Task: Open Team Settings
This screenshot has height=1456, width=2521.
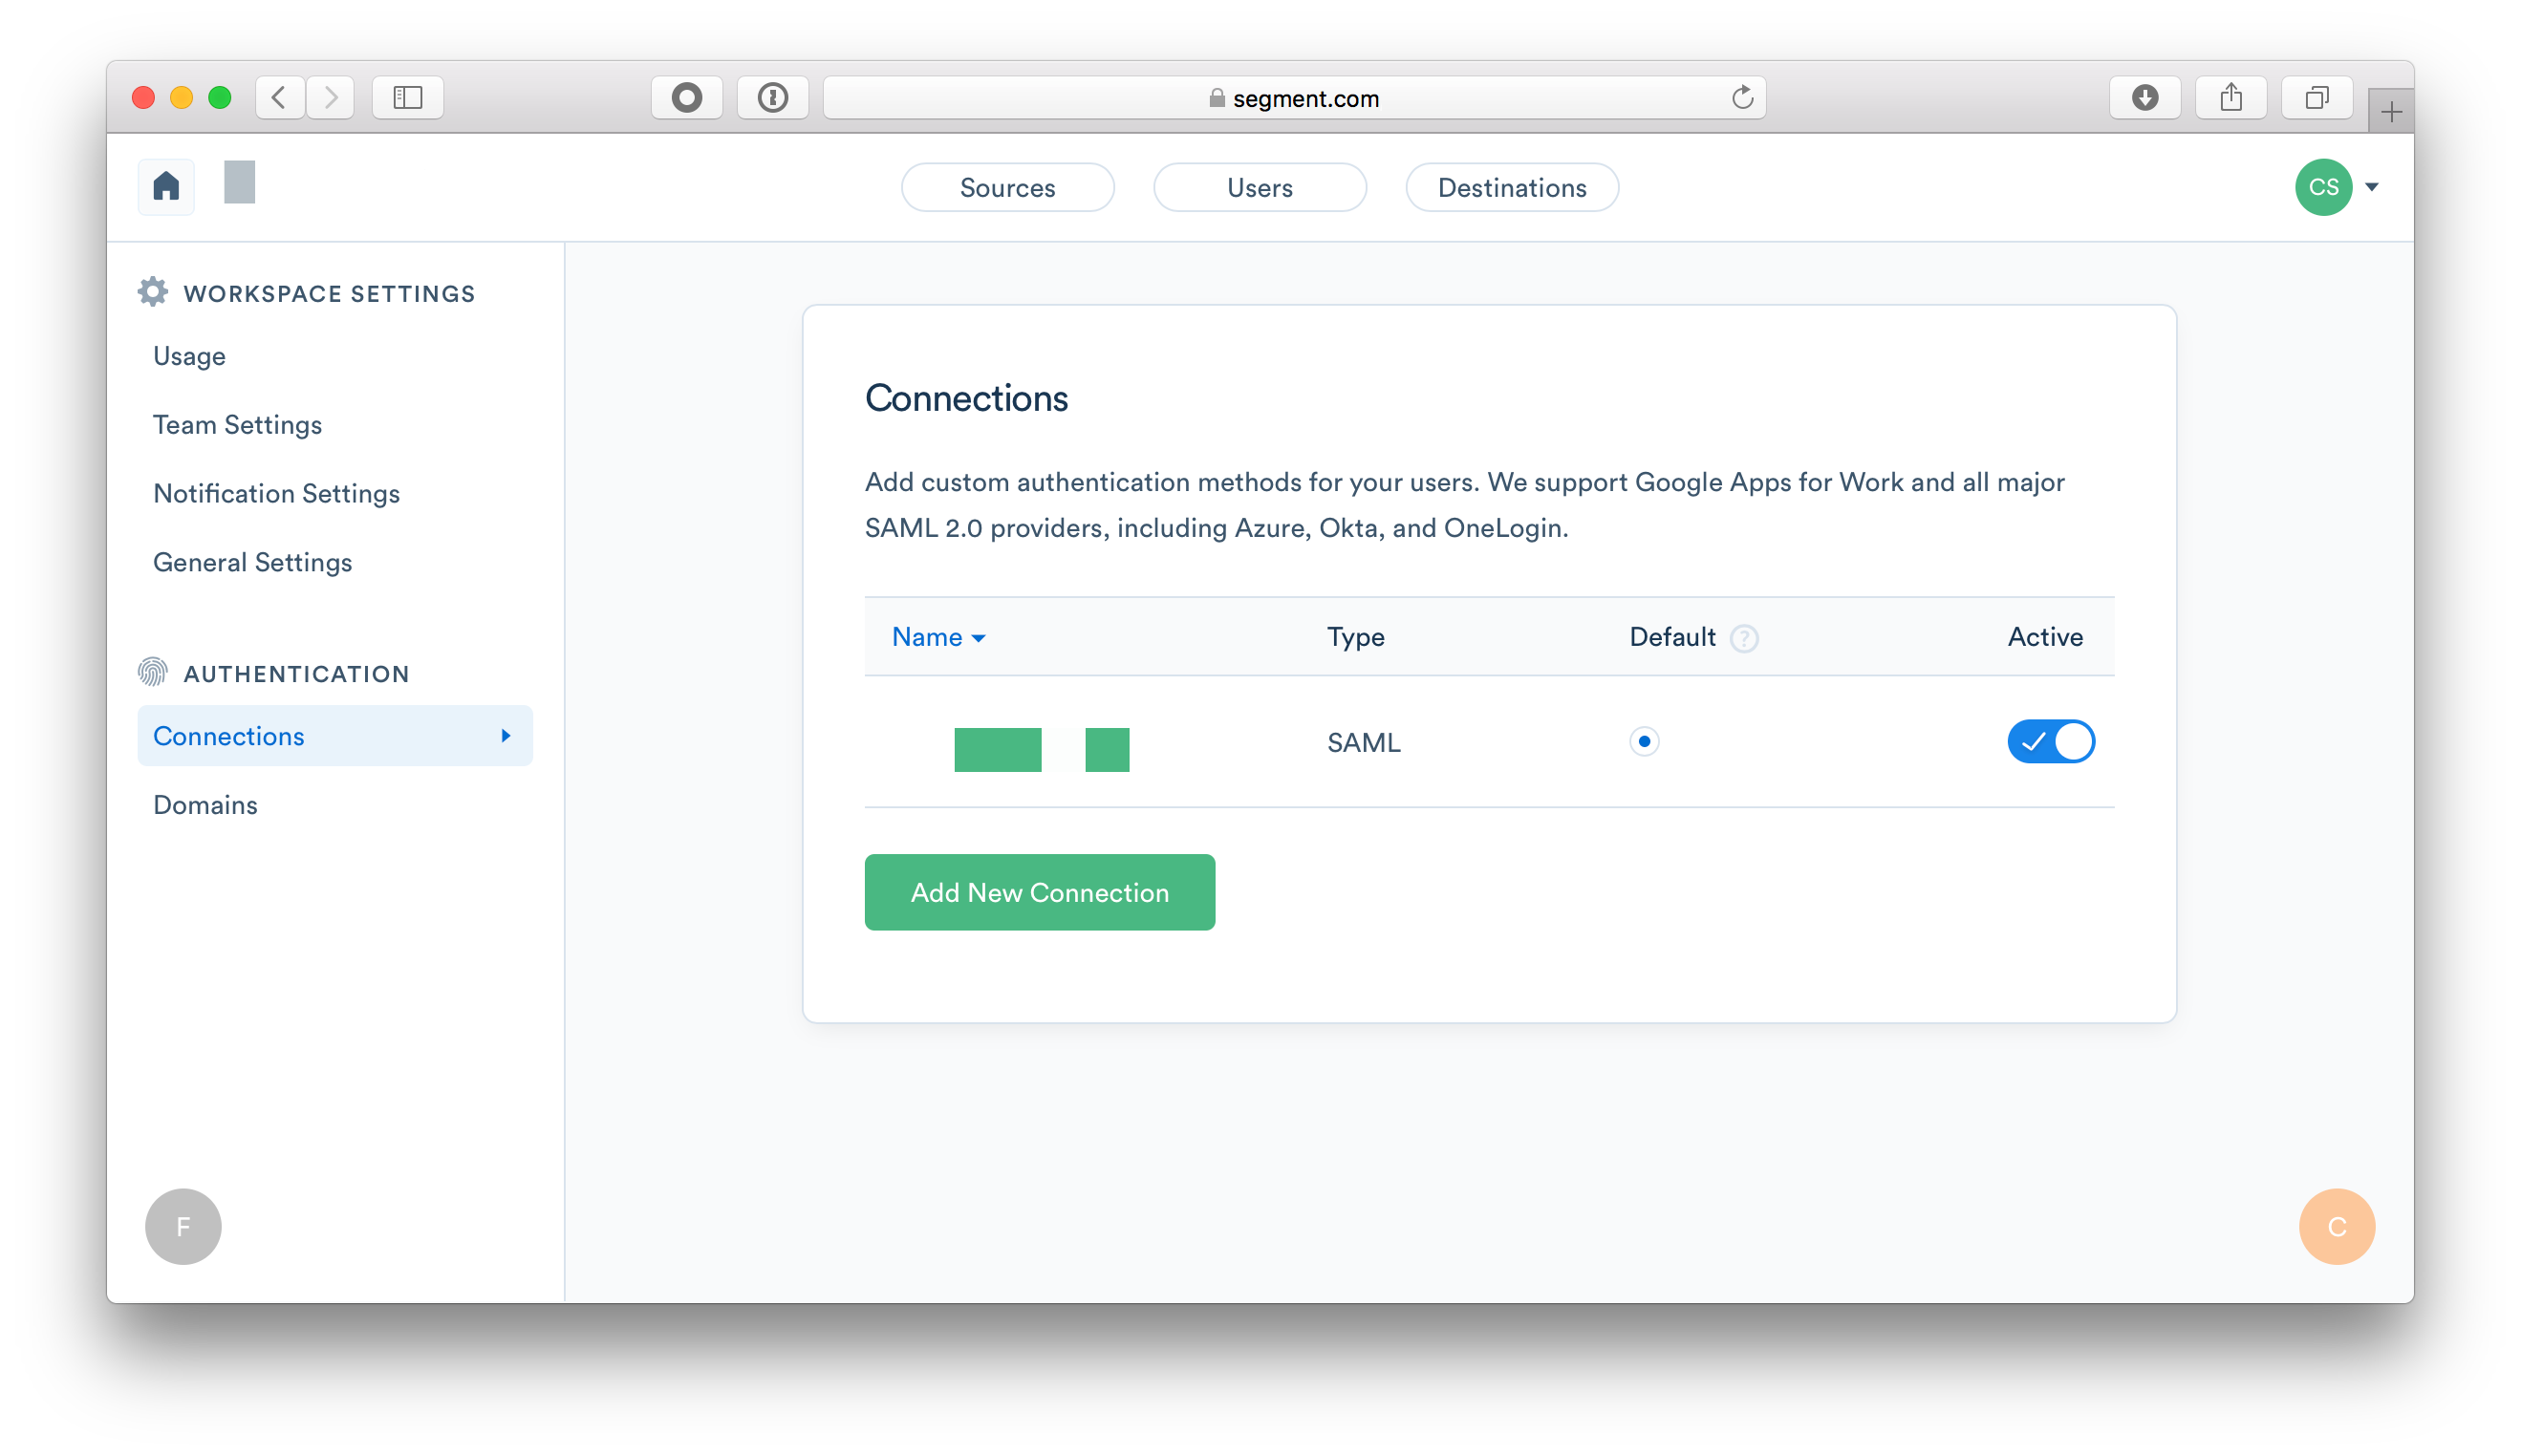Action: coord(237,425)
